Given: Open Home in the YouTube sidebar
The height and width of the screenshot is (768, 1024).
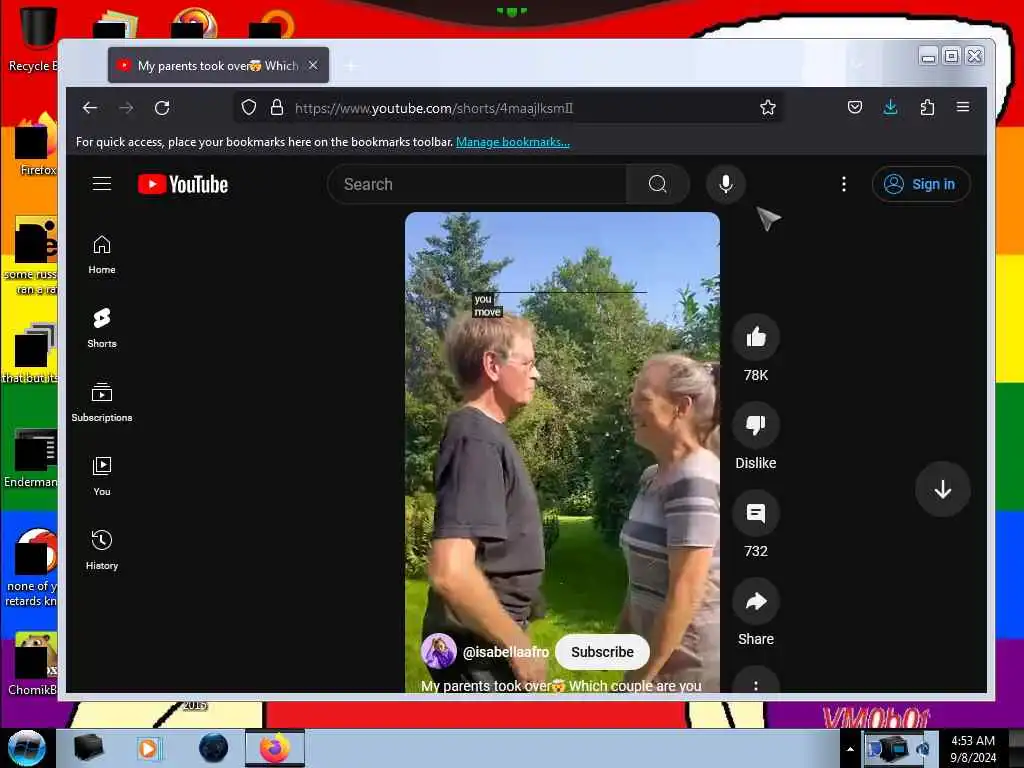Looking at the screenshot, I should click(102, 255).
